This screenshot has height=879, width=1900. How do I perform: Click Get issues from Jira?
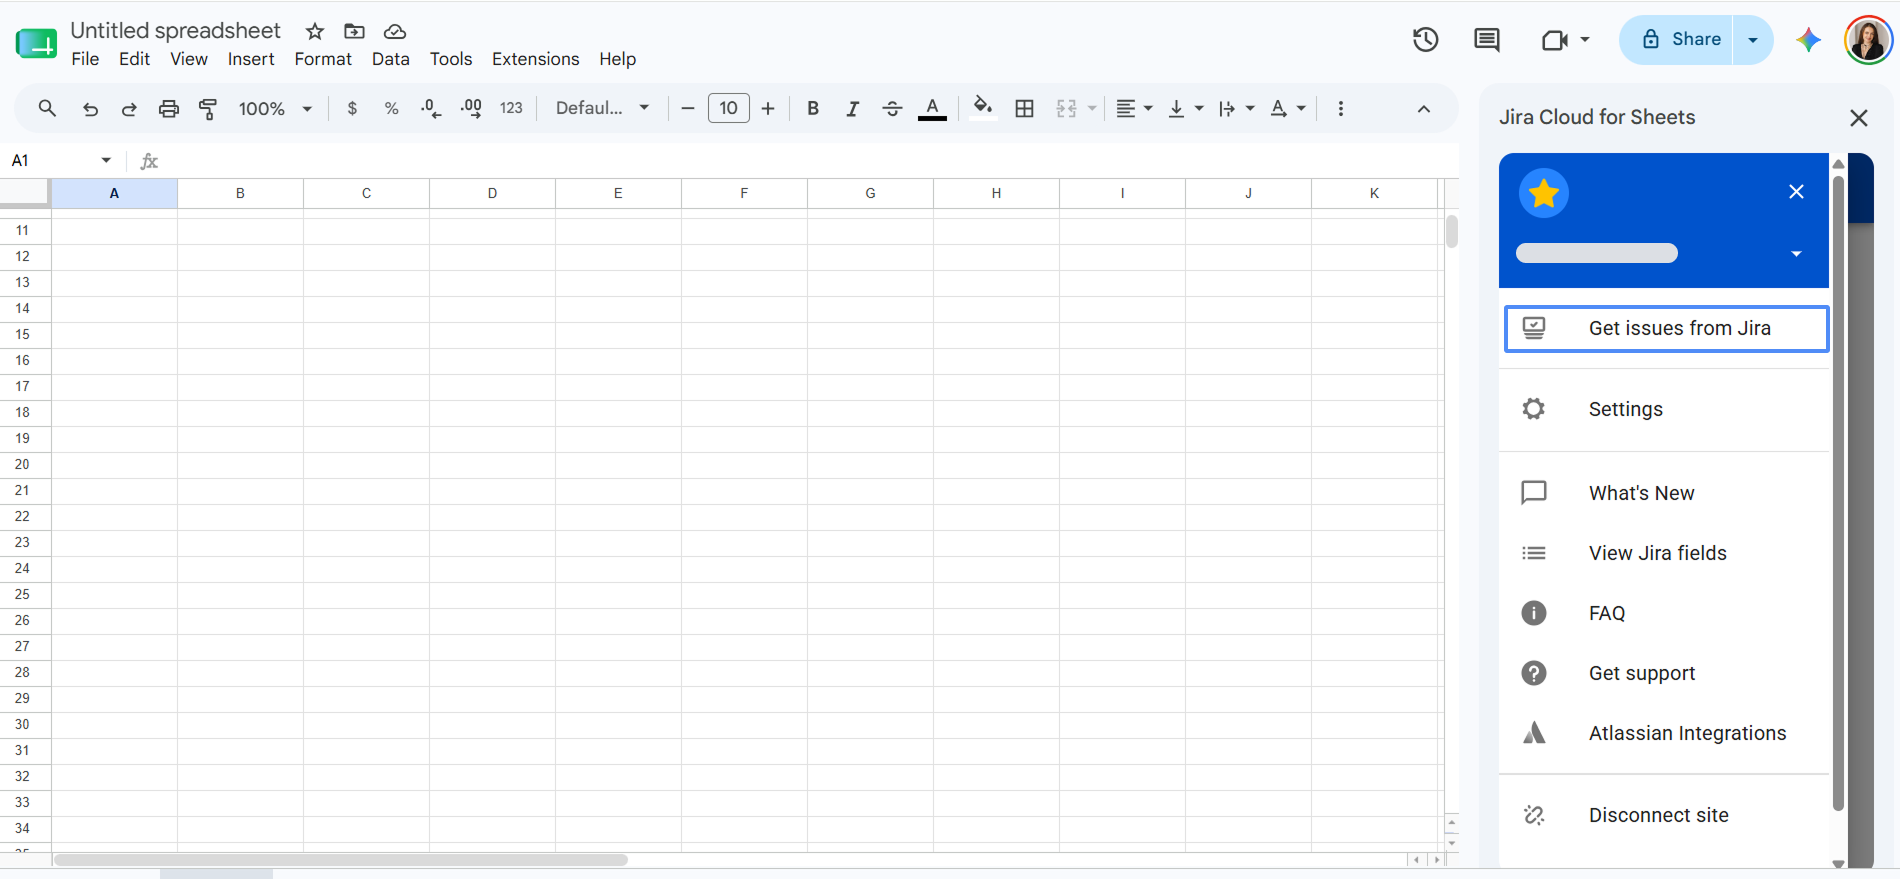point(1666,329)
